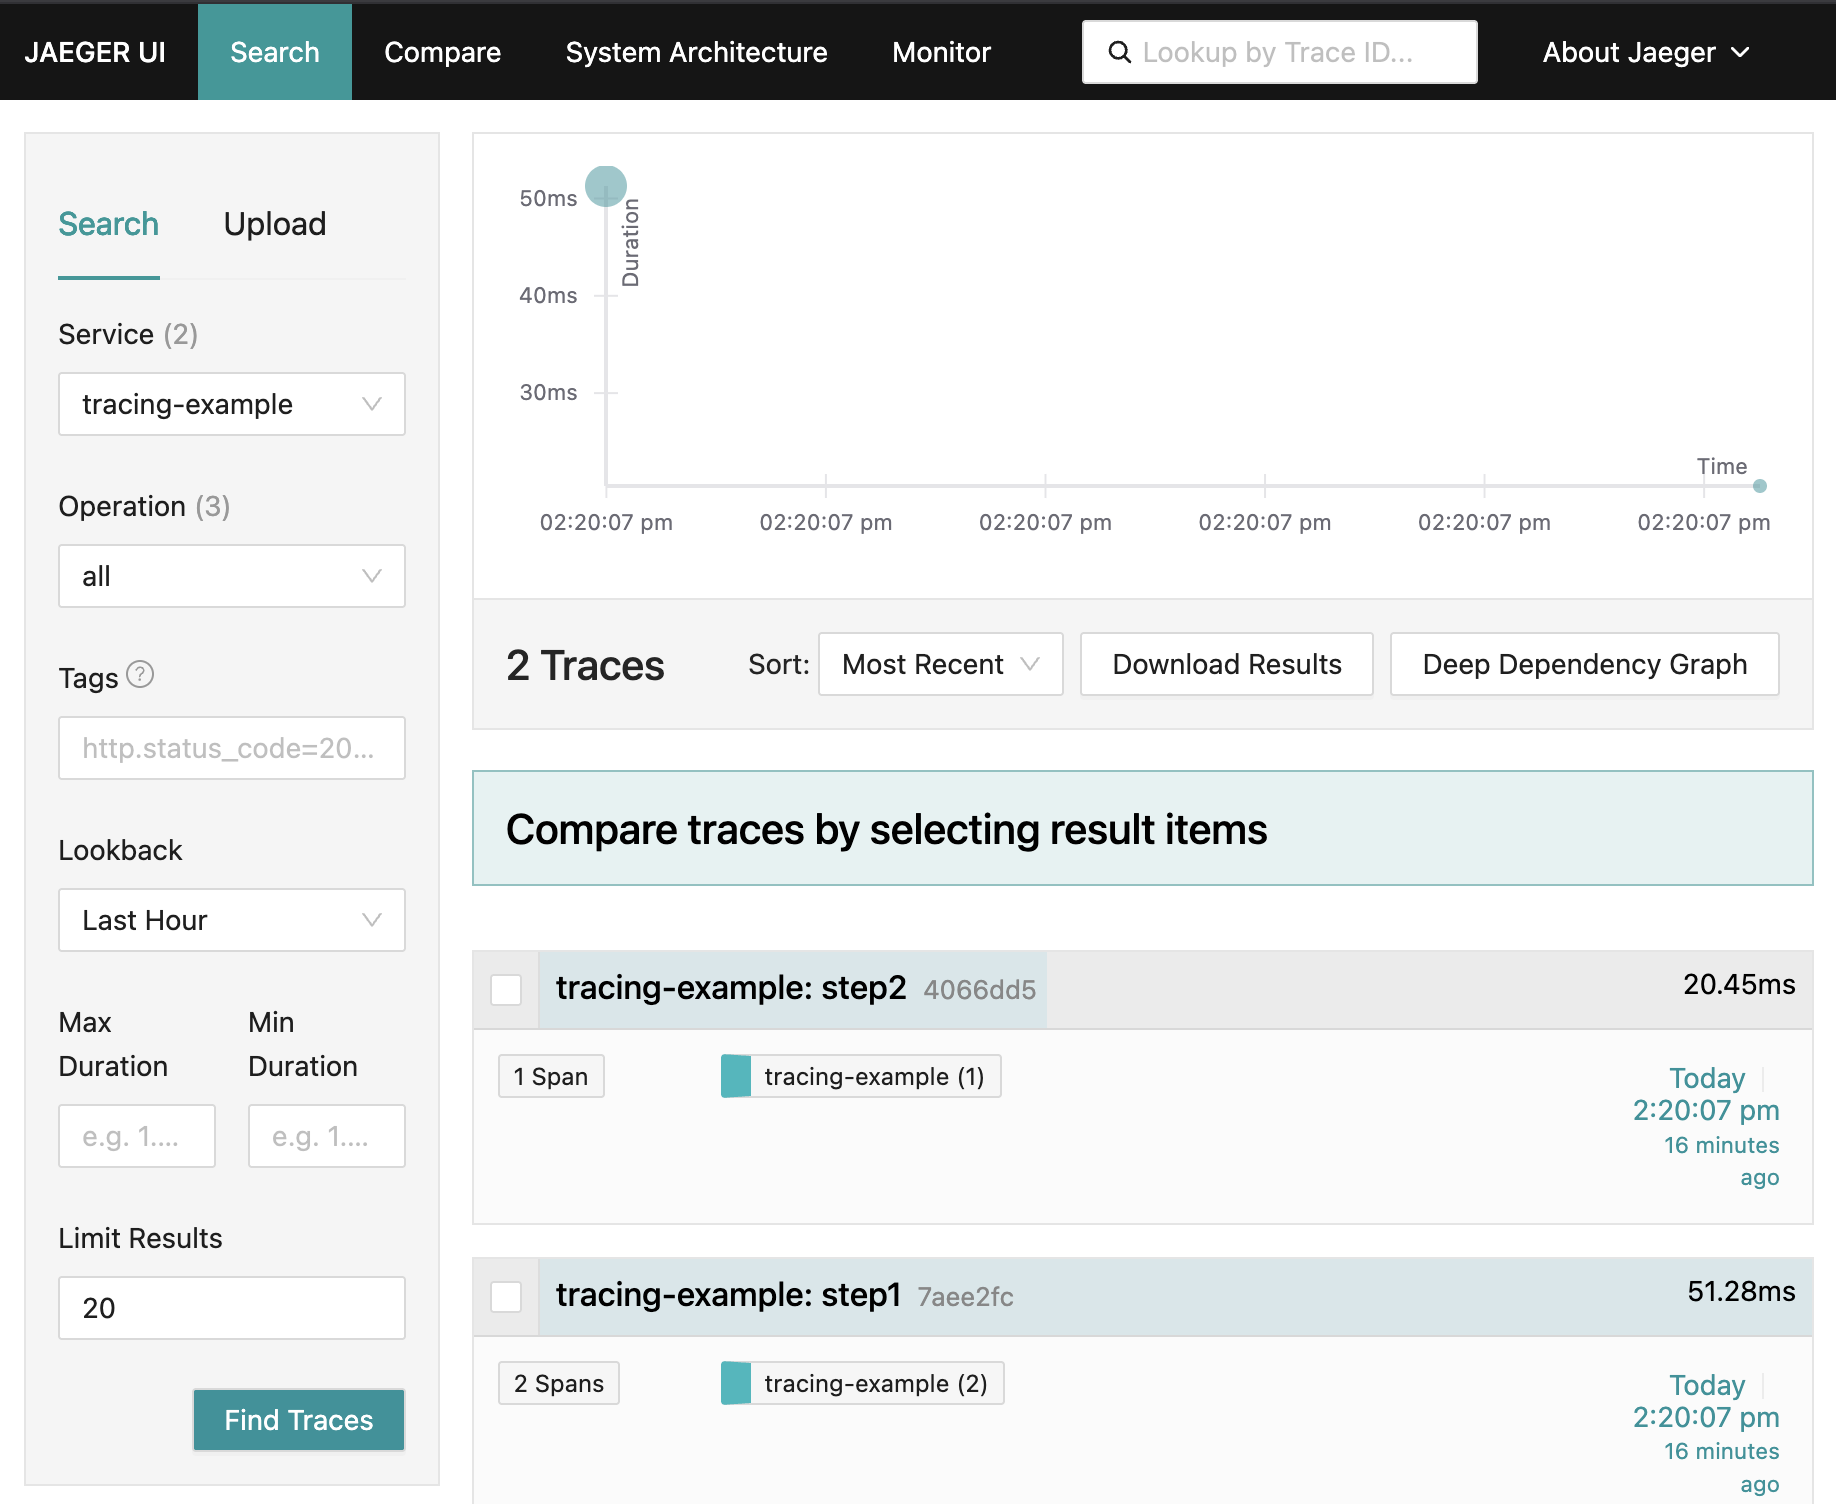Viewport: 1836px width, 1504px height.
Task: Expand the About Jaeger menu
Action: click(x=1645, y=52)
